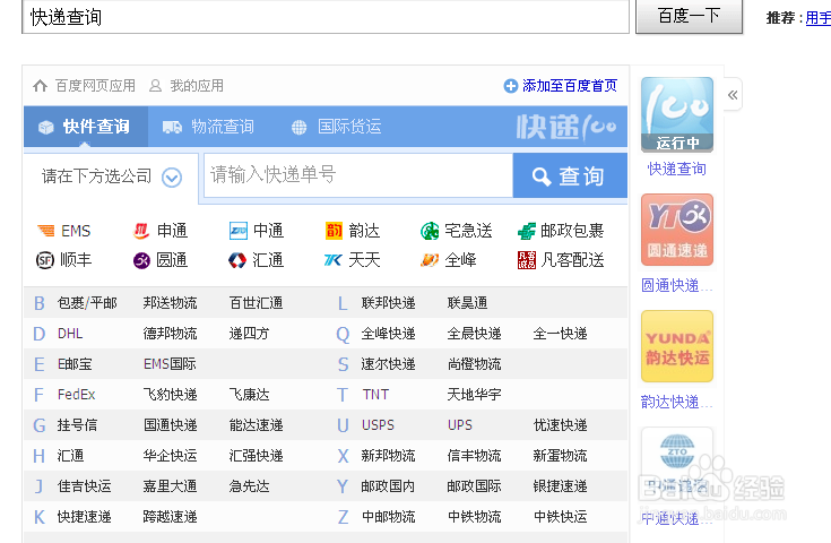Click the 凡客配送 red logo icon
Image resolution: width=831 pixels, height=543 pixels.
pos(526,260)
